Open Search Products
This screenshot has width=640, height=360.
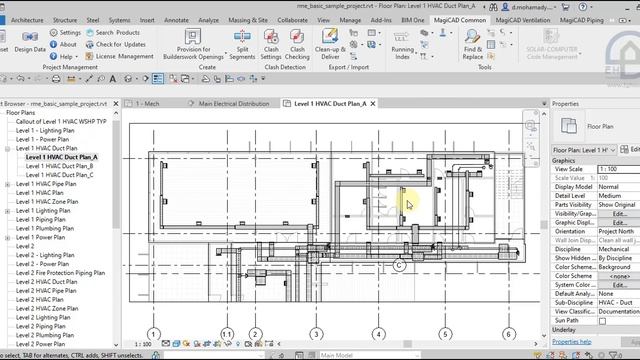113,32
